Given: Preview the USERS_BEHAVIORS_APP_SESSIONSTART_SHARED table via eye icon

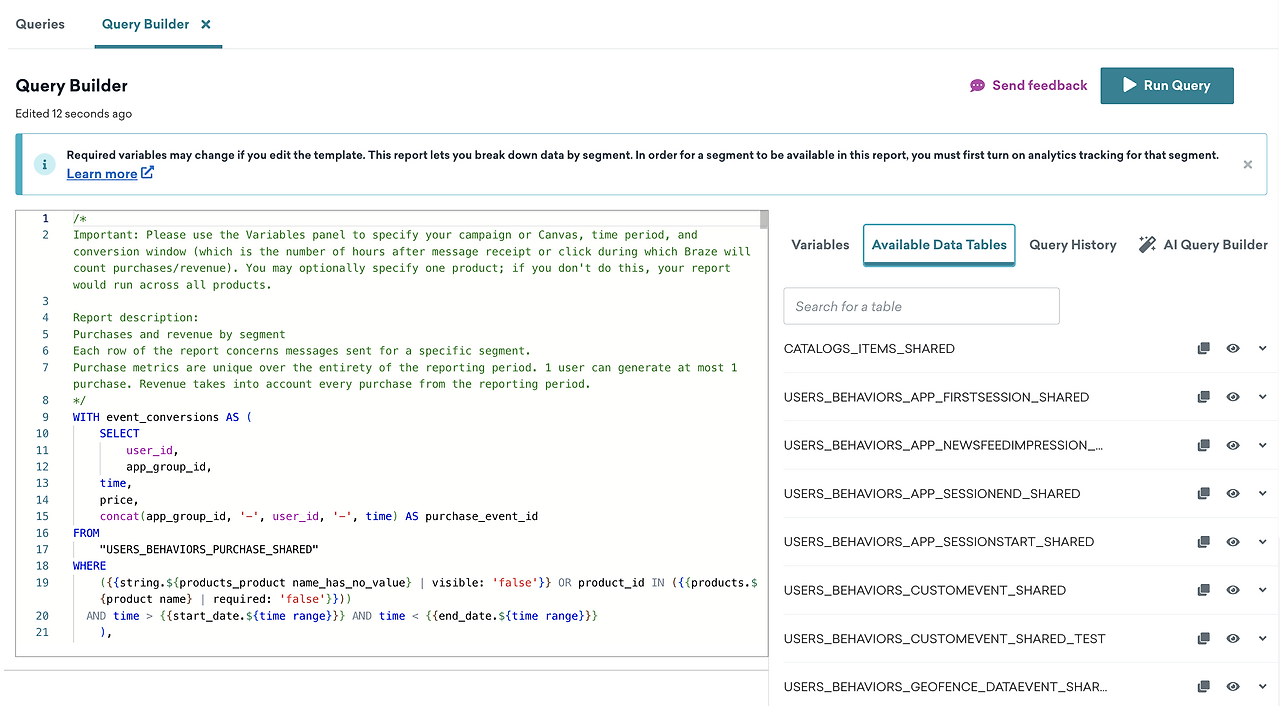Looking at the screenshot, I should 1233,542.
